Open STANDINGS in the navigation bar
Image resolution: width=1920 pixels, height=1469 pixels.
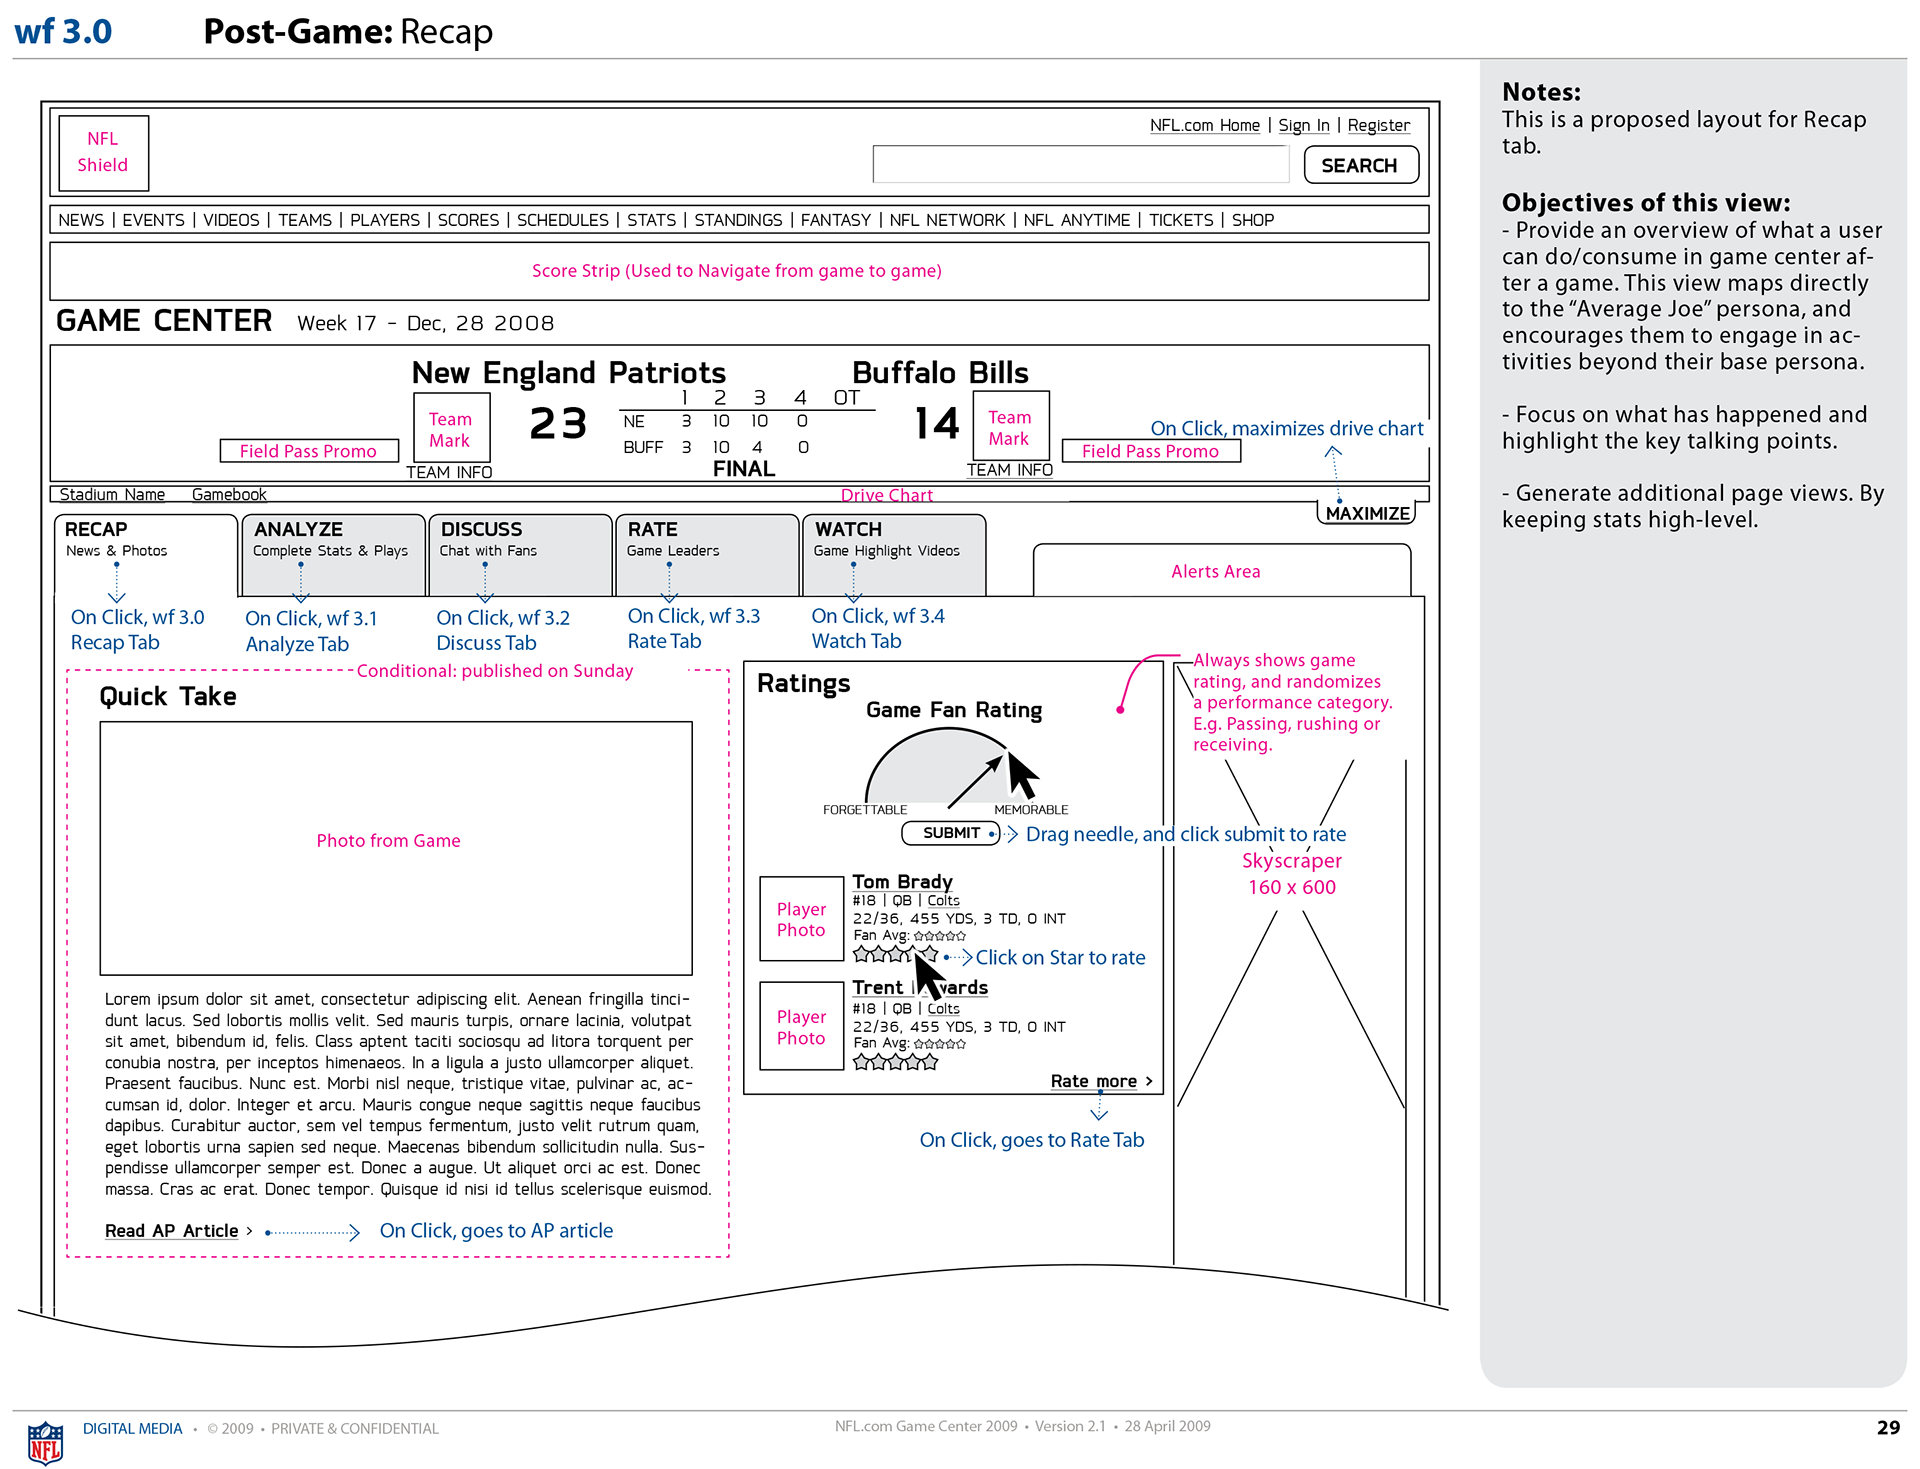[738, 220]
